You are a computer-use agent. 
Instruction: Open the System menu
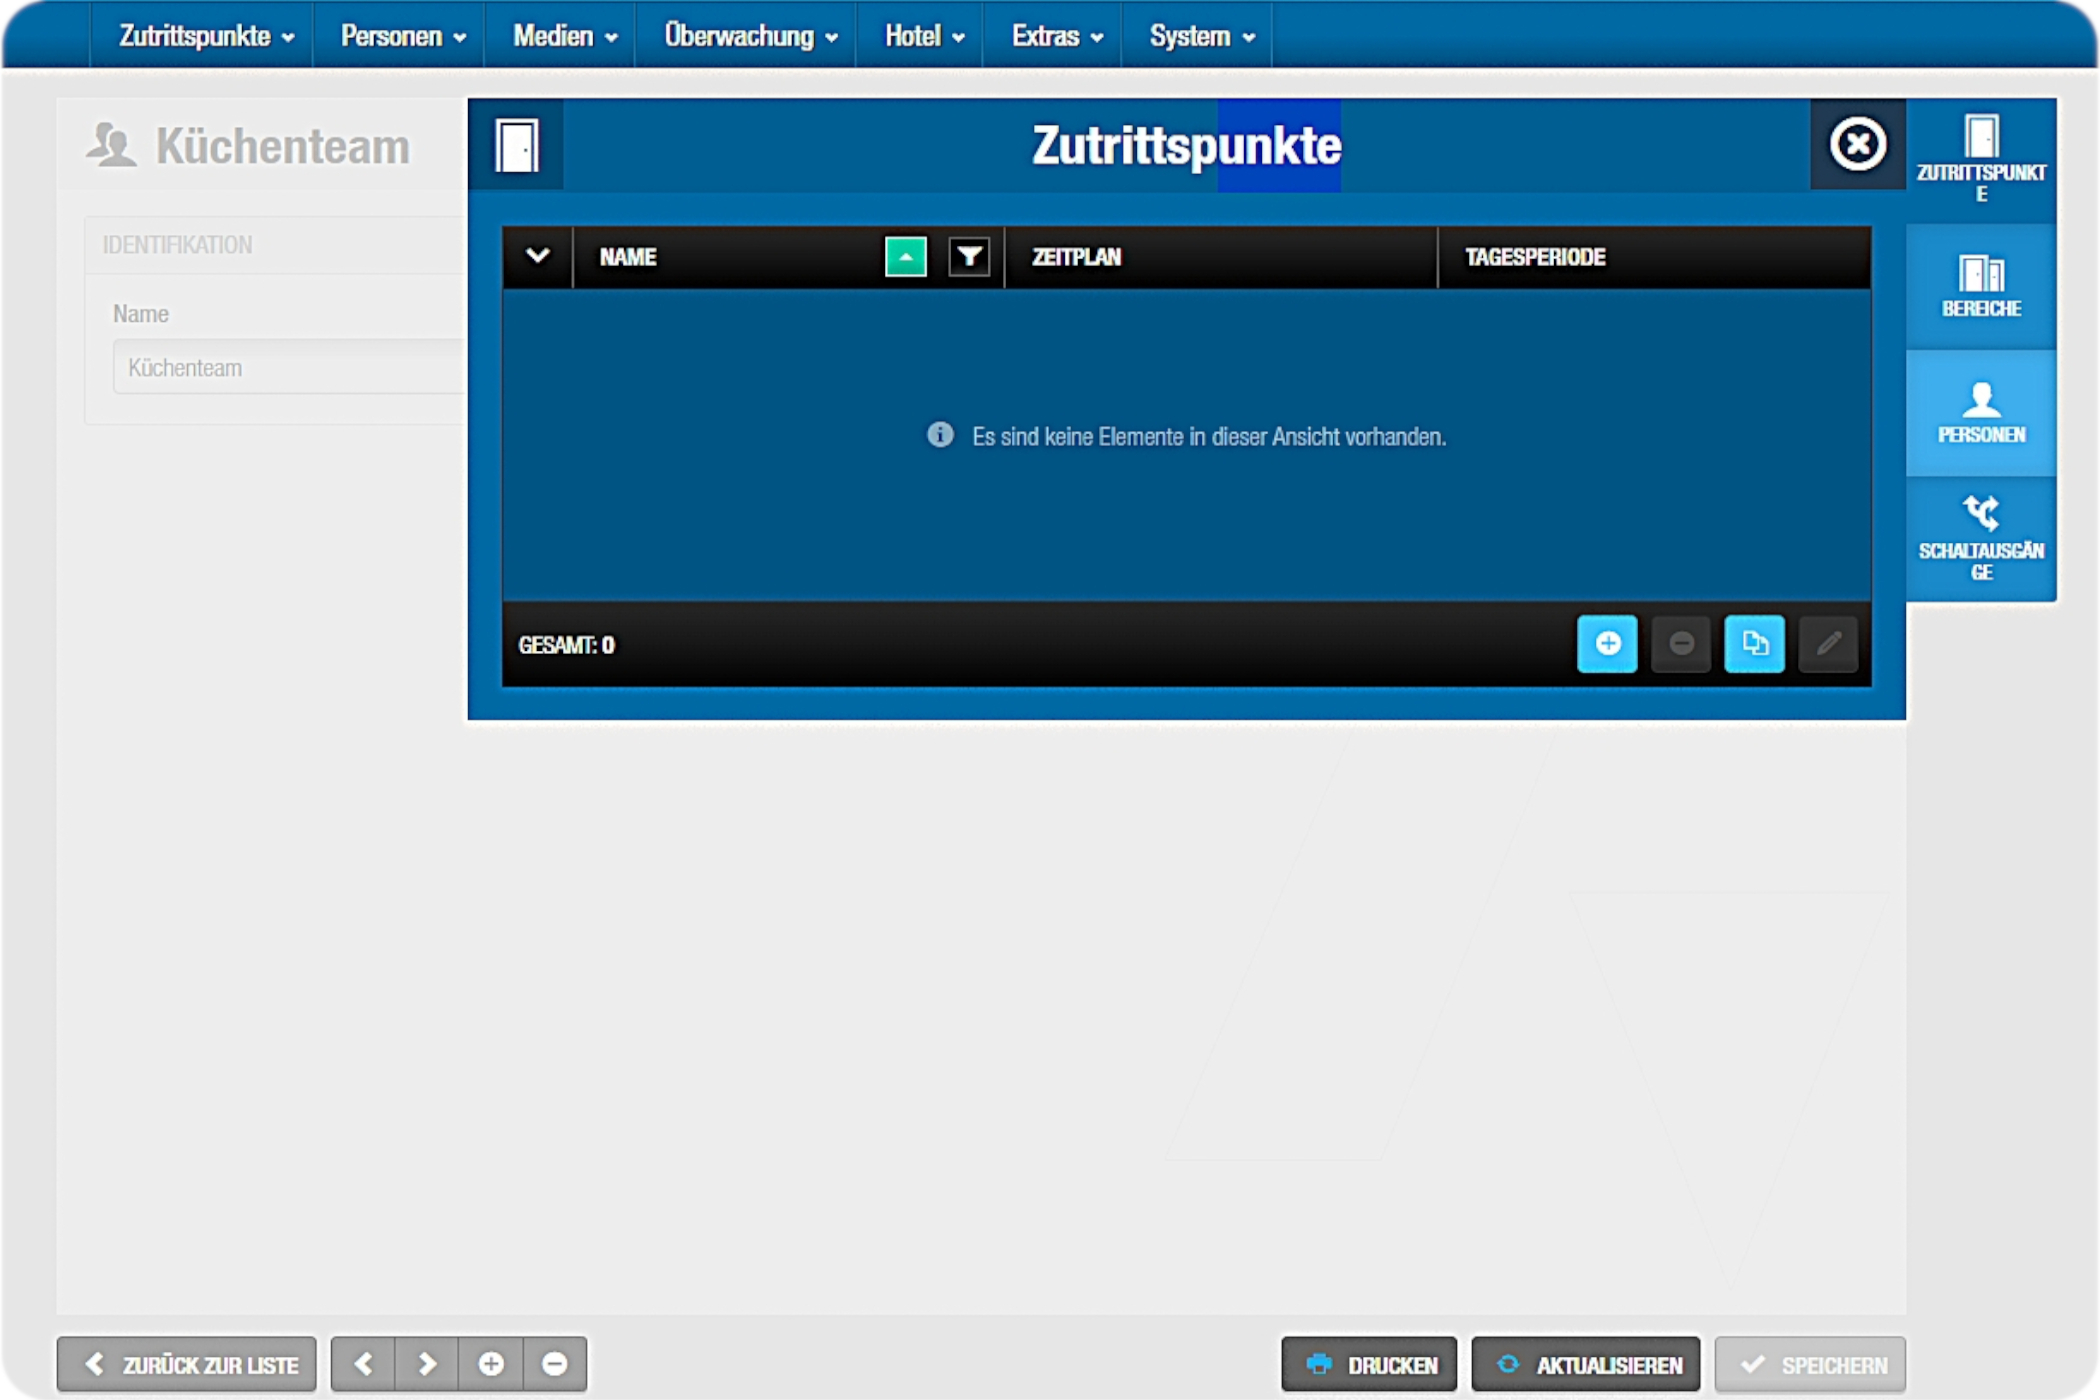click(1200, 36)
